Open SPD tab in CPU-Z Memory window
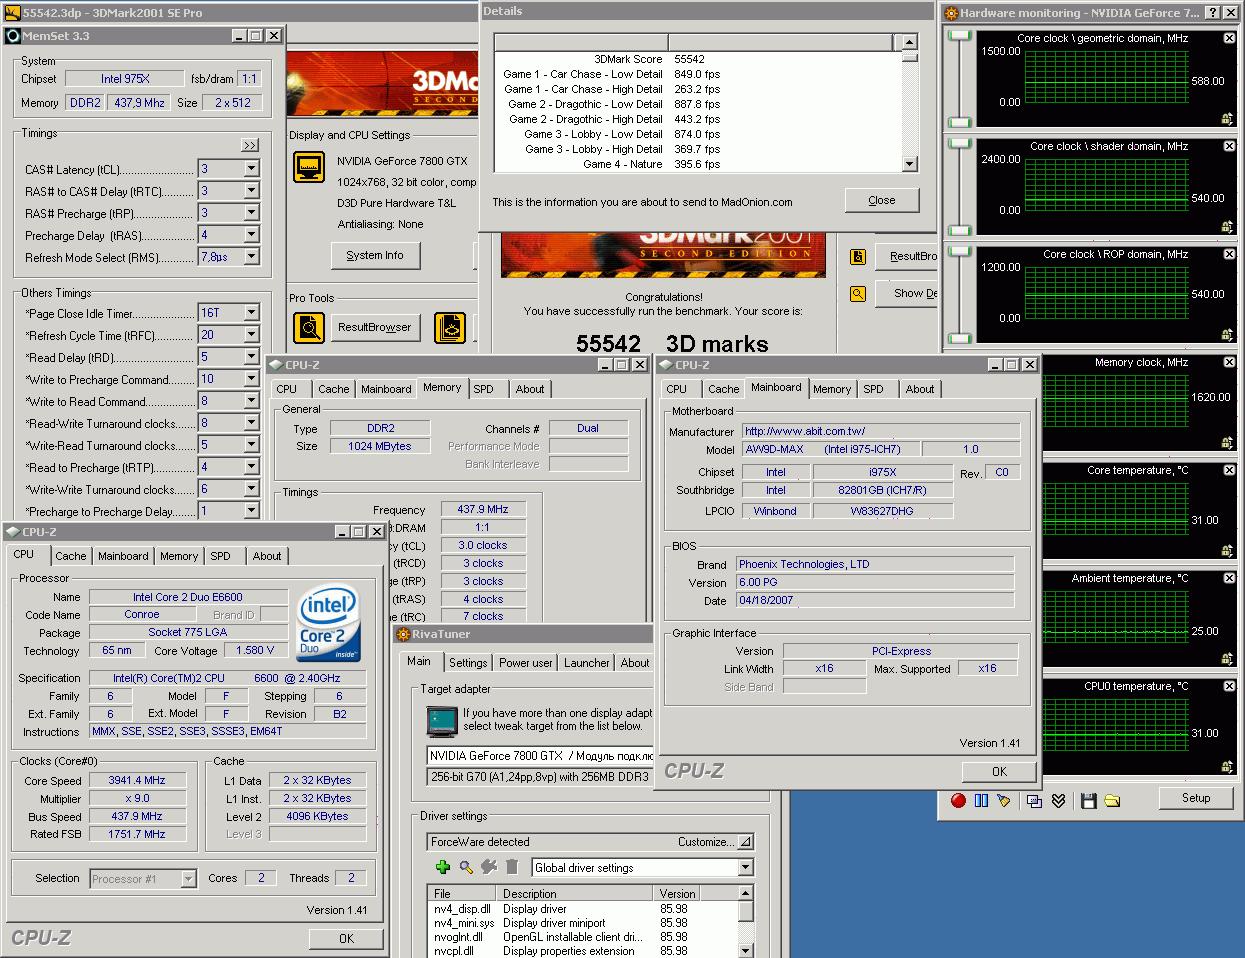Screen dimensions: 1245x958 click(x=483, y=389)
